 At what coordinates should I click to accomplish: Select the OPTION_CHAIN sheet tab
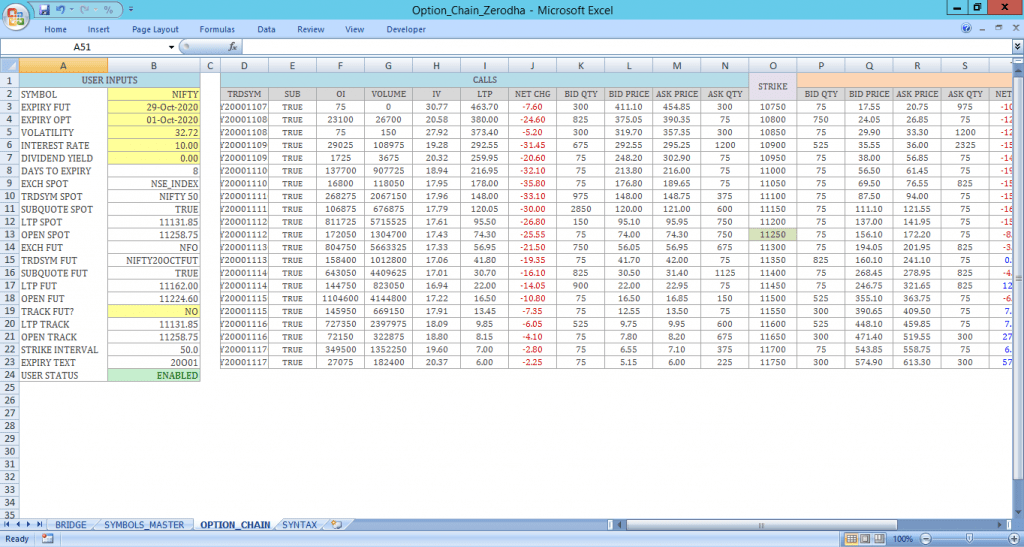coord(235,525)
